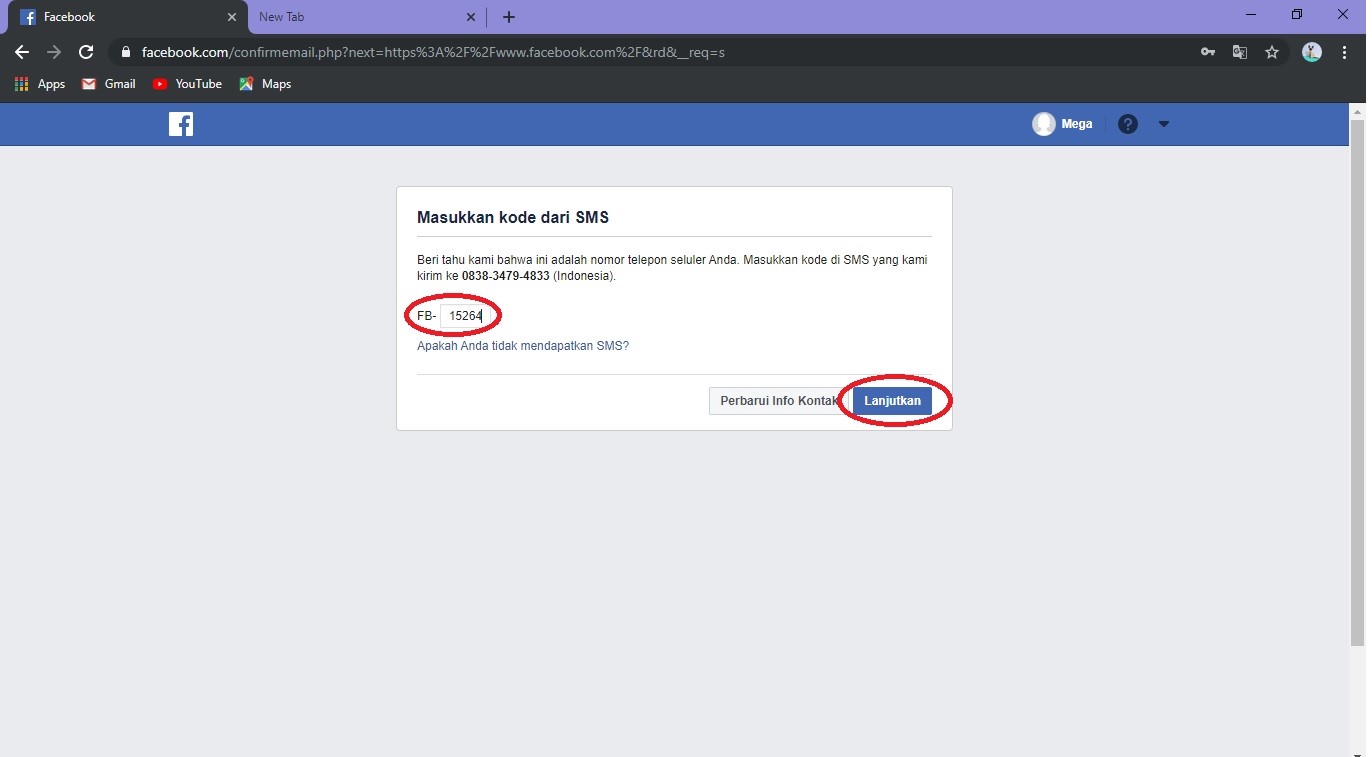Focus the address bar URL
This screenshot has height=757, width=1372.
pyautogui.click(x=433, y=52)
